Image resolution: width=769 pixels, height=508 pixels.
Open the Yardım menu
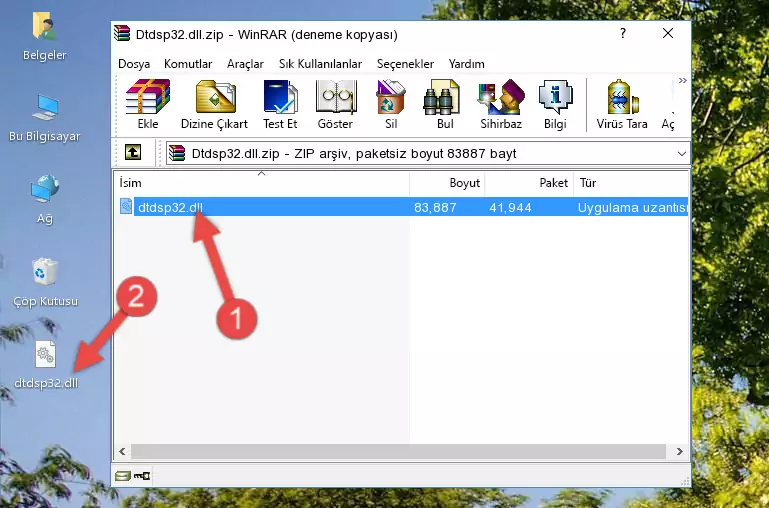(x=466, y=64)
